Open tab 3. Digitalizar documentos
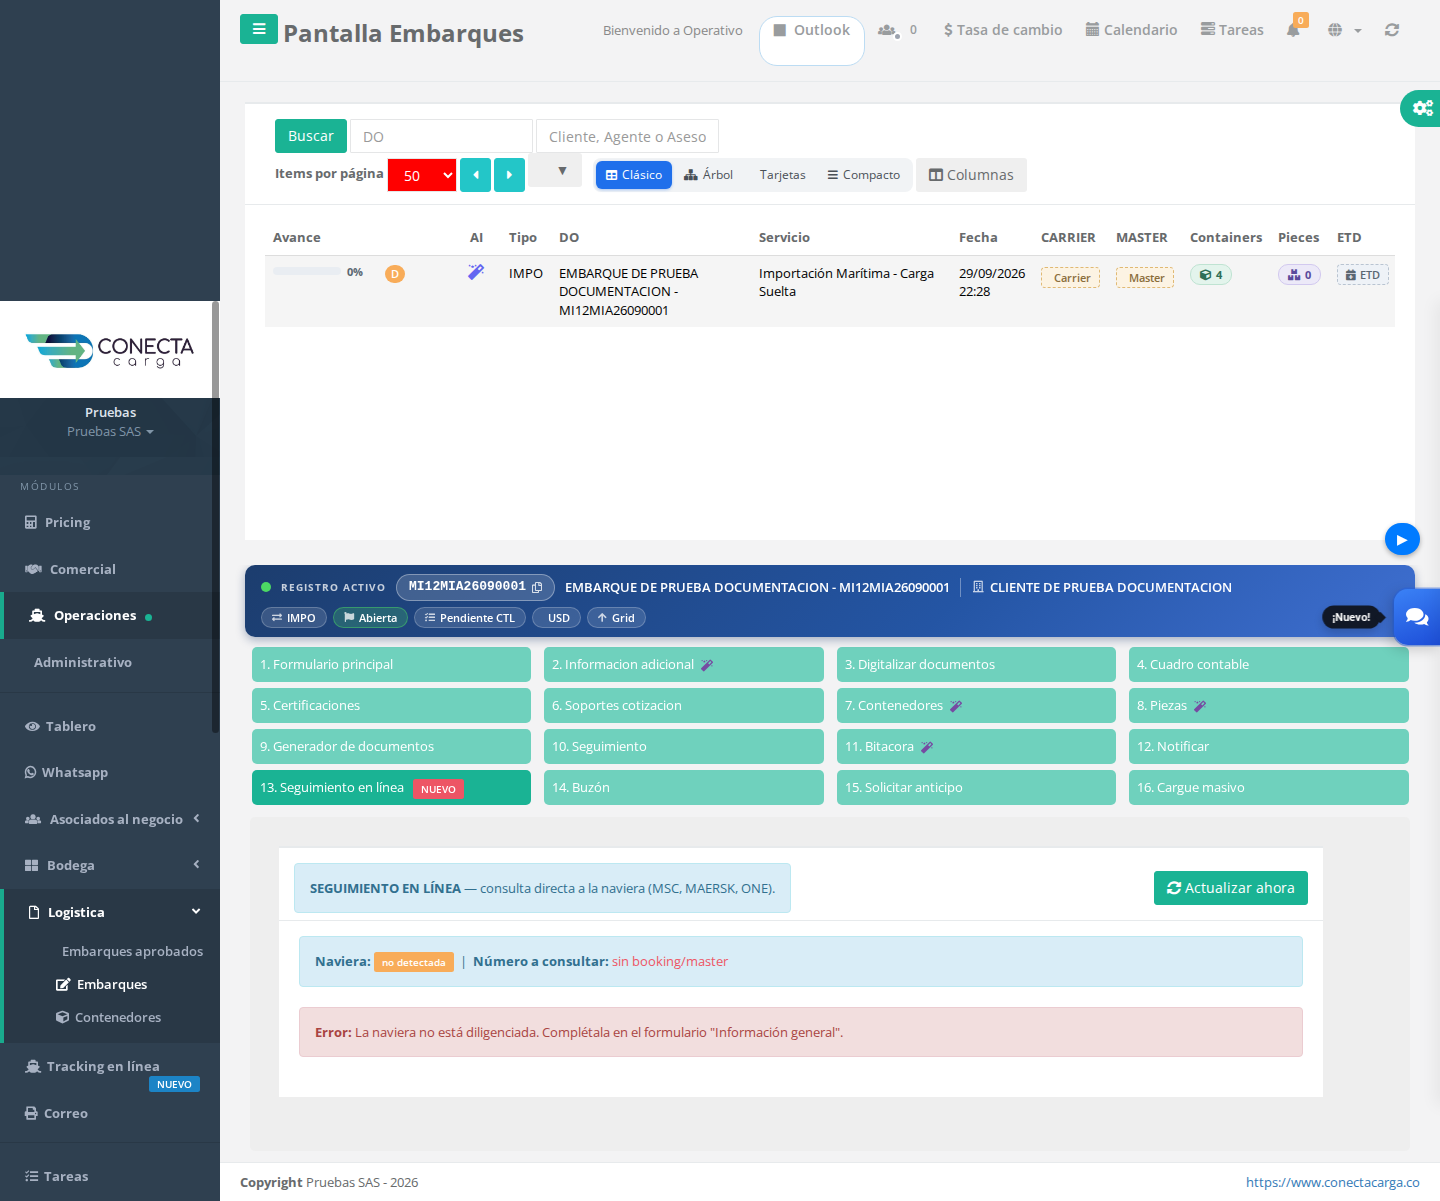The width and height of the screenshot is (1440, 1201). point(976,664)
